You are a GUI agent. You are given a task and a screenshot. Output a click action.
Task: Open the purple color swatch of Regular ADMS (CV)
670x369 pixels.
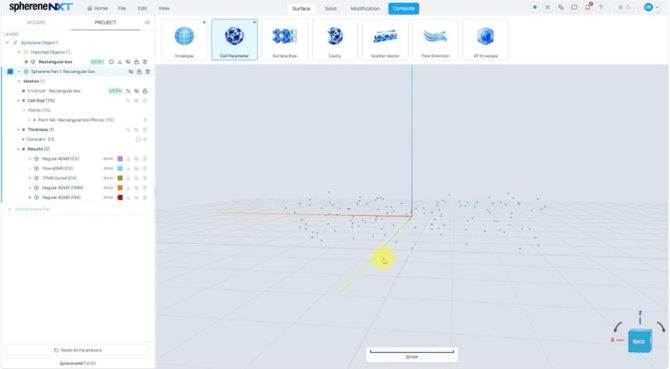click(x=120, y=159)
